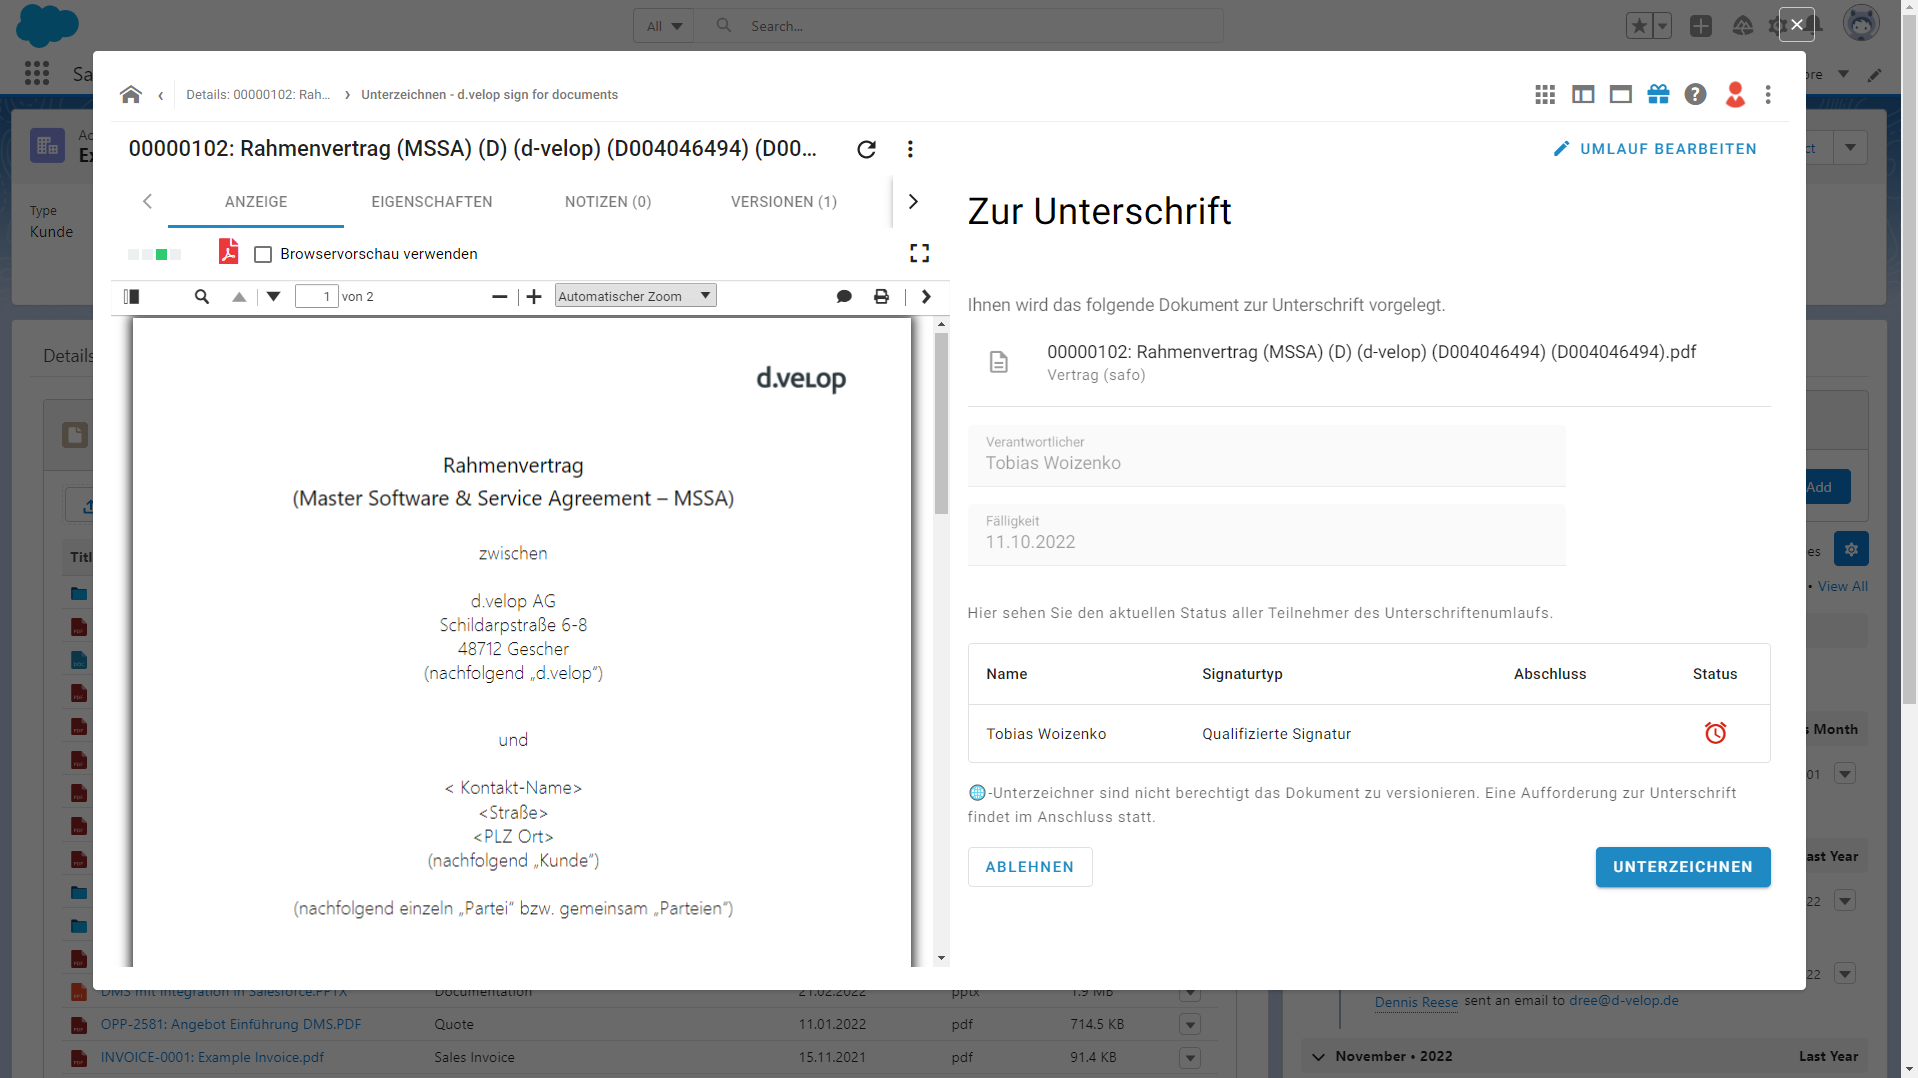This screenshot has width=1918, height=1078.
Task: Go to previous PDF page
Action: [x=239, y=296]
